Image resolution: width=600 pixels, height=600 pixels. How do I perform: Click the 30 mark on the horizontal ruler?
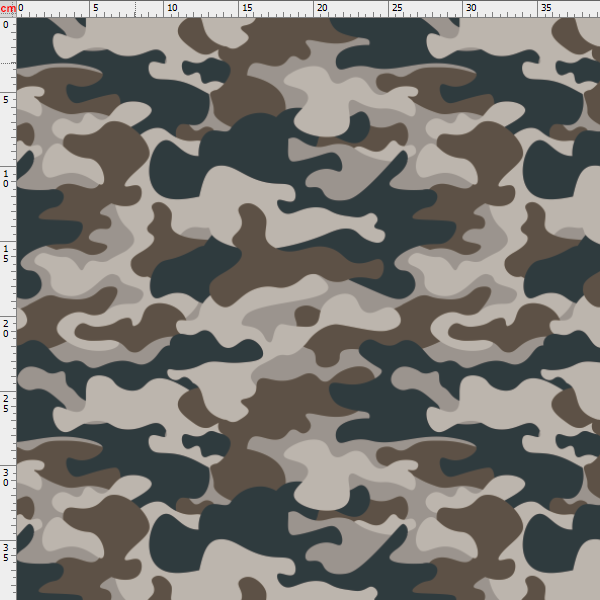click(x=471, y=8)
